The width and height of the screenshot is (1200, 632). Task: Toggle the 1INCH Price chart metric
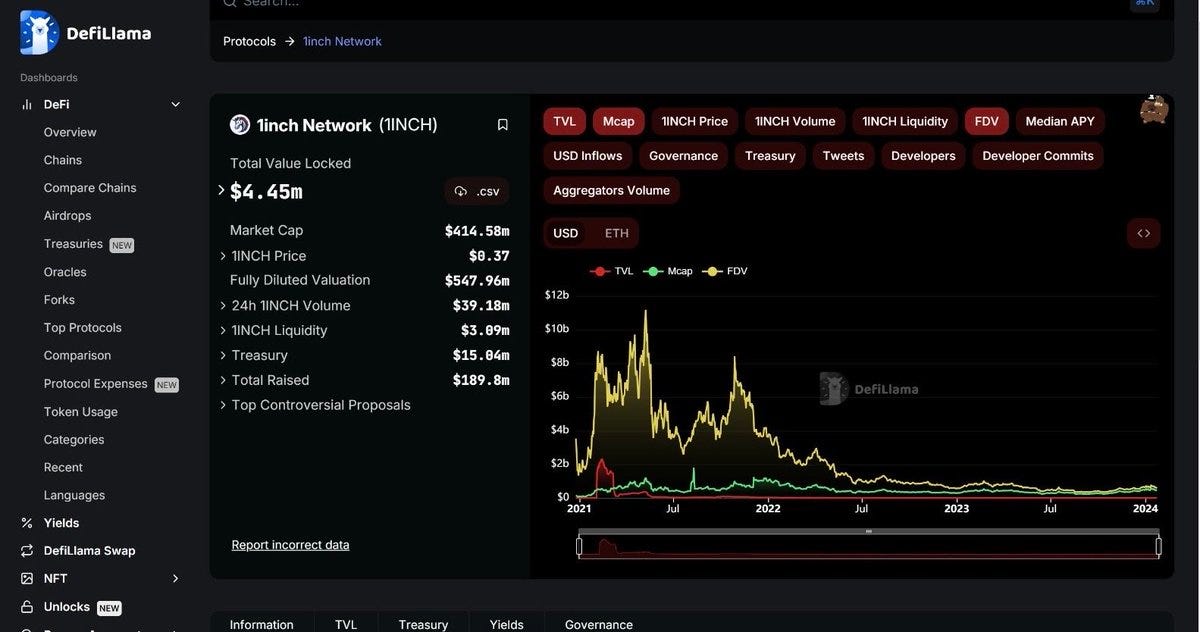click(x=695, y=121)
